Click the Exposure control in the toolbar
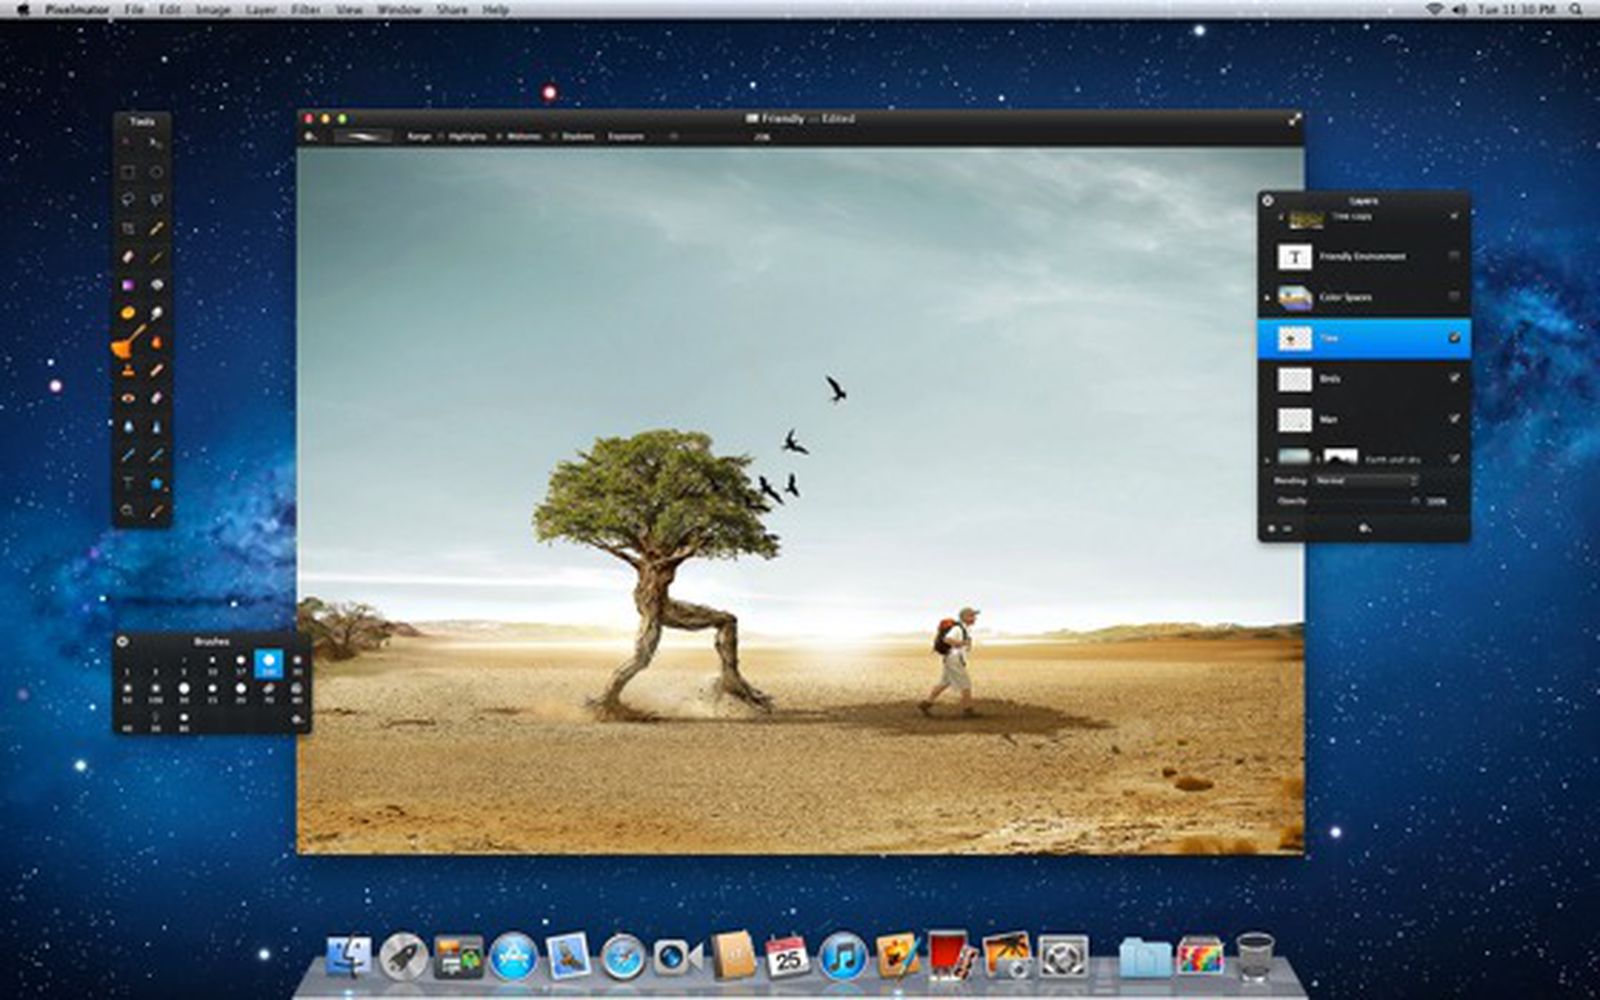The height and width of the screenshot is (1000, 1600). pos(627,136)
